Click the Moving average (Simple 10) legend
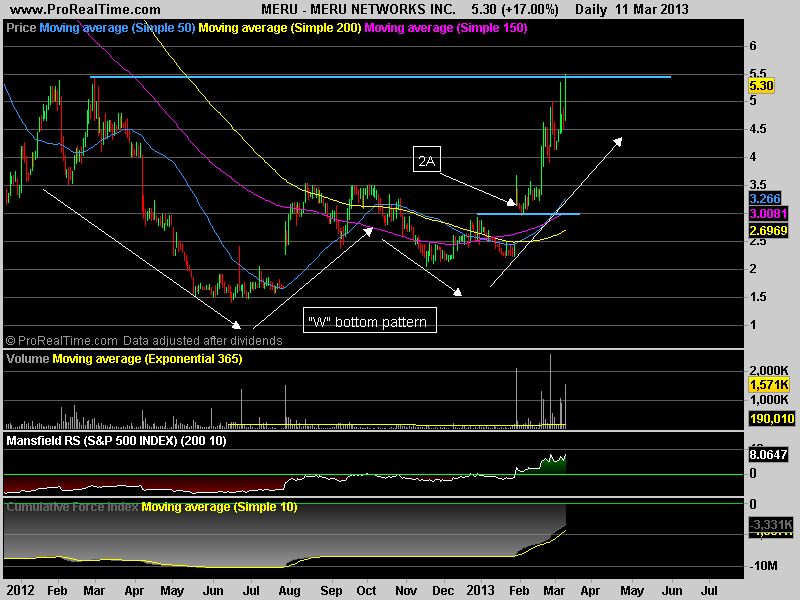 (219, 507)
